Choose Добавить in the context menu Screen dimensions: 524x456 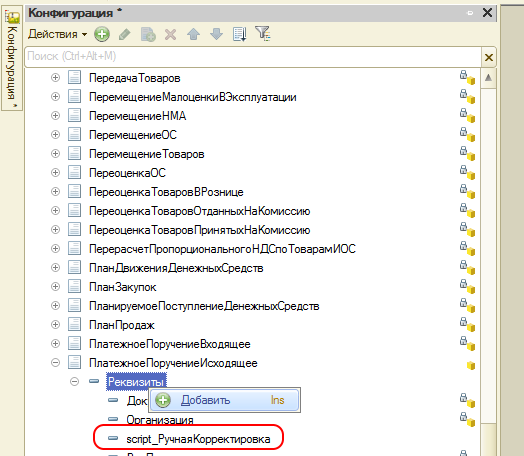[x=225, y=400]
